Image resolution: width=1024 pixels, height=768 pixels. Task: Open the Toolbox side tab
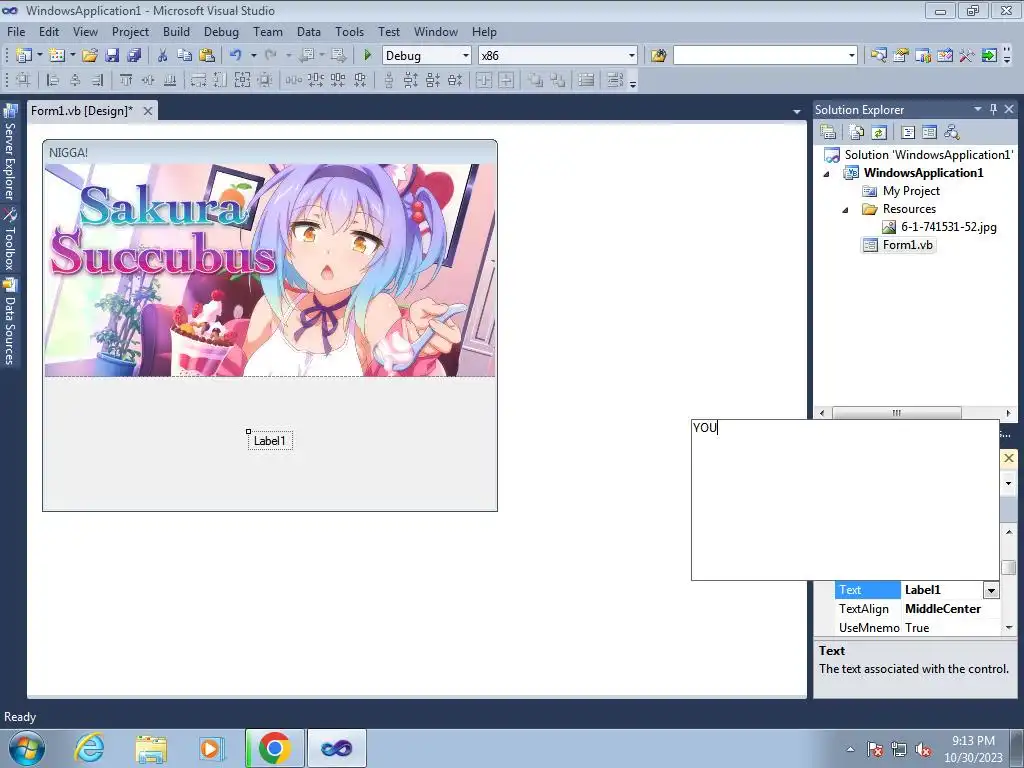tap(10, 240)
